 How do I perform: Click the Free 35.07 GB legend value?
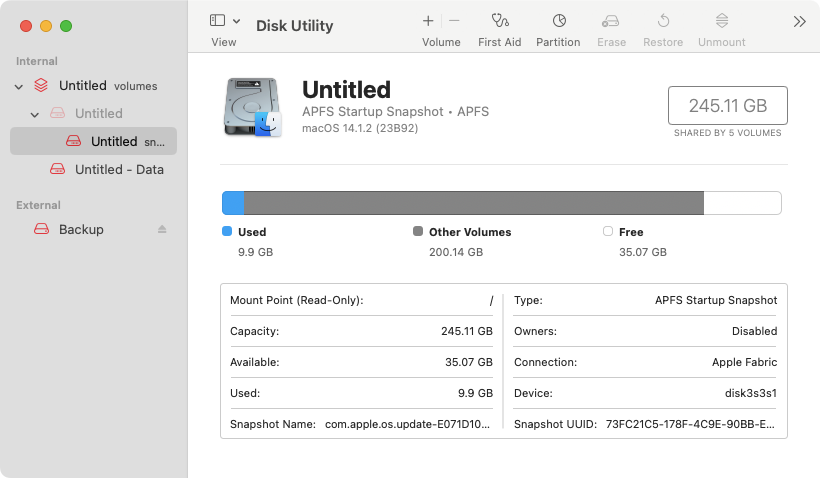point(643,252)
